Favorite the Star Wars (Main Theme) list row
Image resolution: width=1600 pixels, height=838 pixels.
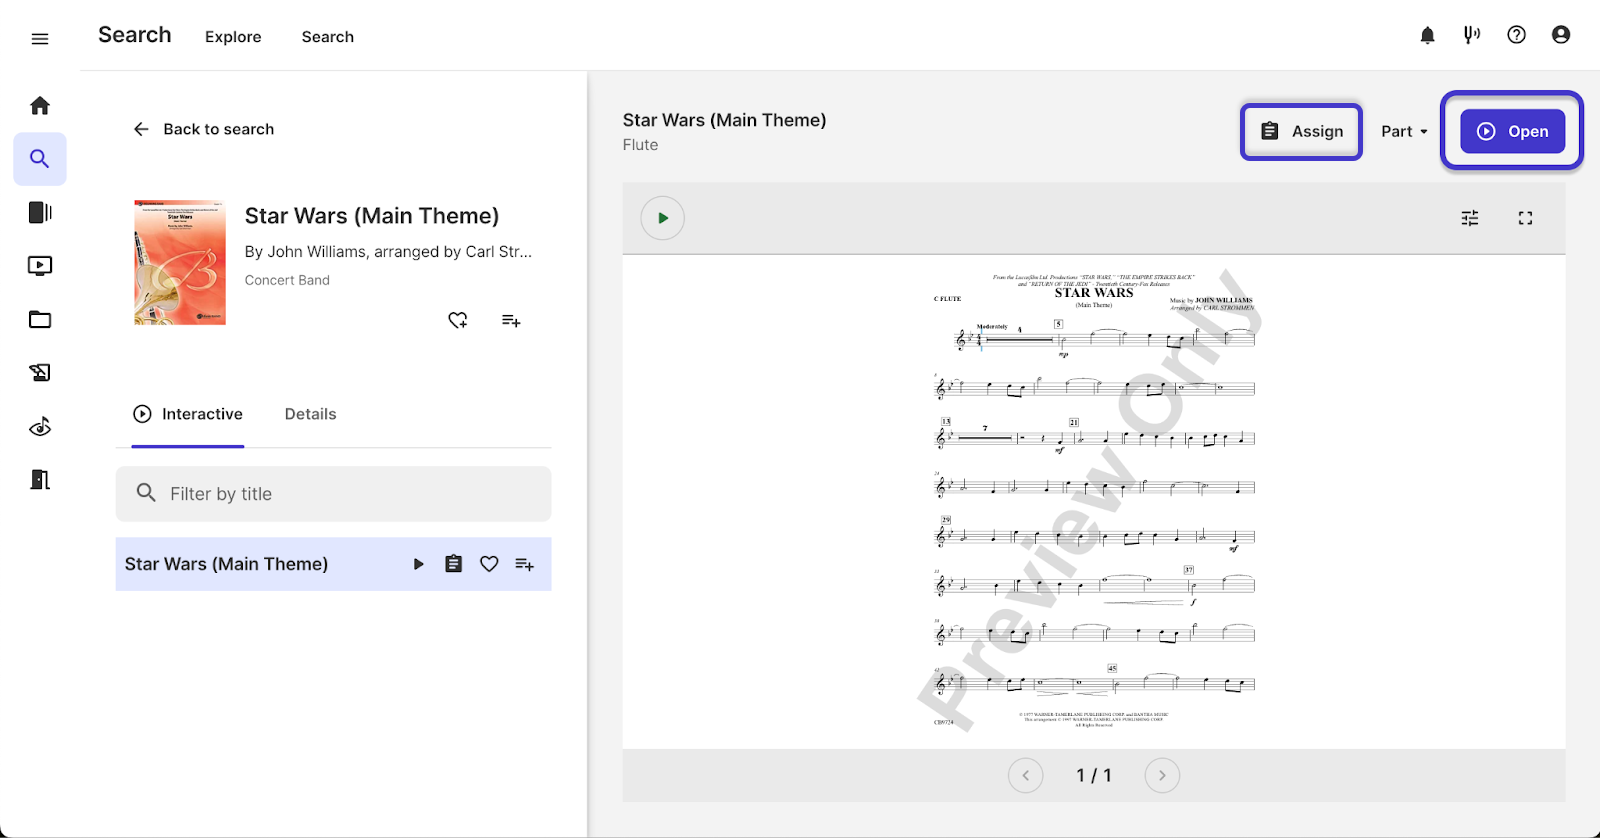coord(489,564)
